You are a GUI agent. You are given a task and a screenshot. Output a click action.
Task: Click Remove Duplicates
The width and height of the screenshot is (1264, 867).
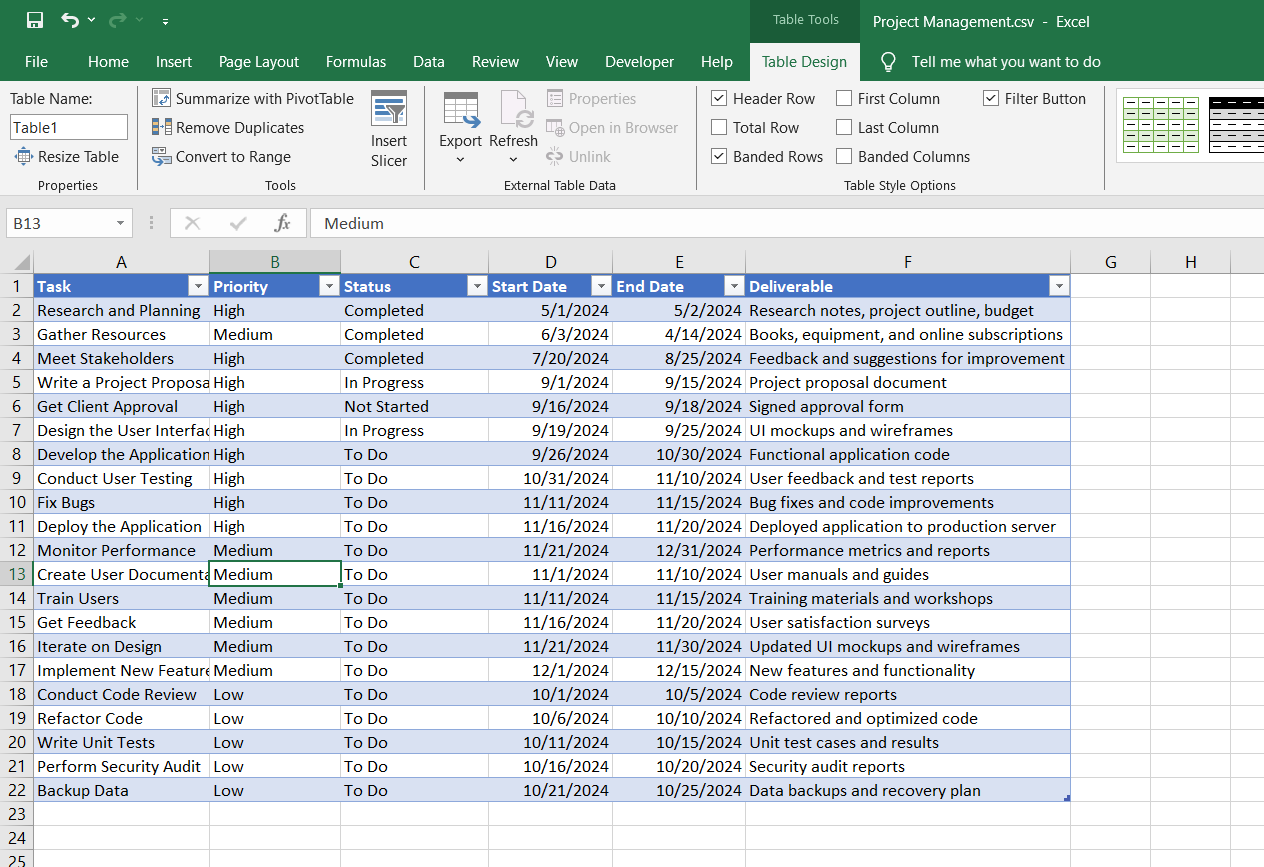click(228, 127)
